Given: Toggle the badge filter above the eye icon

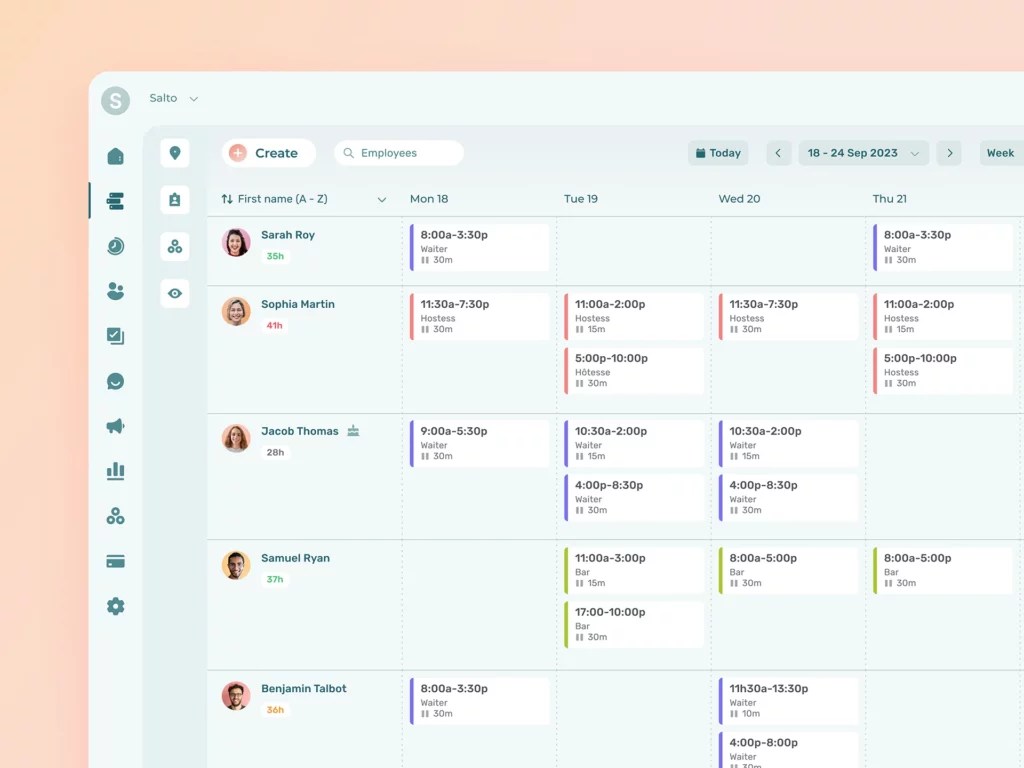Looking at the screenshot, I should 175,199.
